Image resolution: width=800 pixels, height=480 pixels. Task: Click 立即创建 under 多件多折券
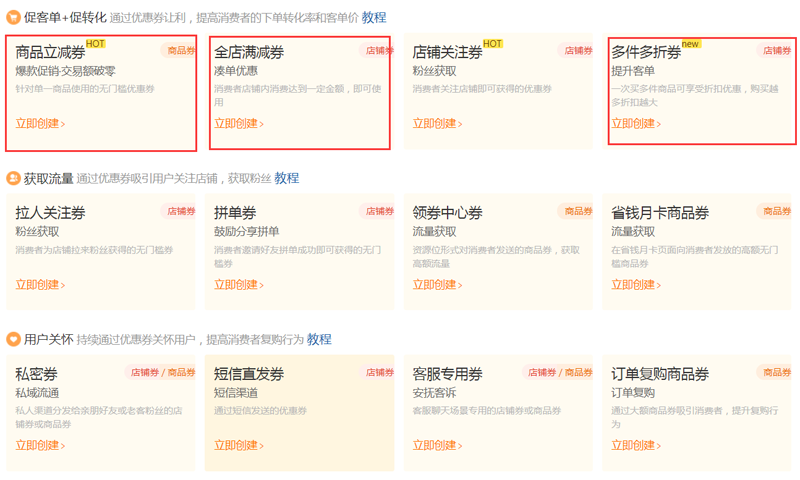tap(636, 124)
